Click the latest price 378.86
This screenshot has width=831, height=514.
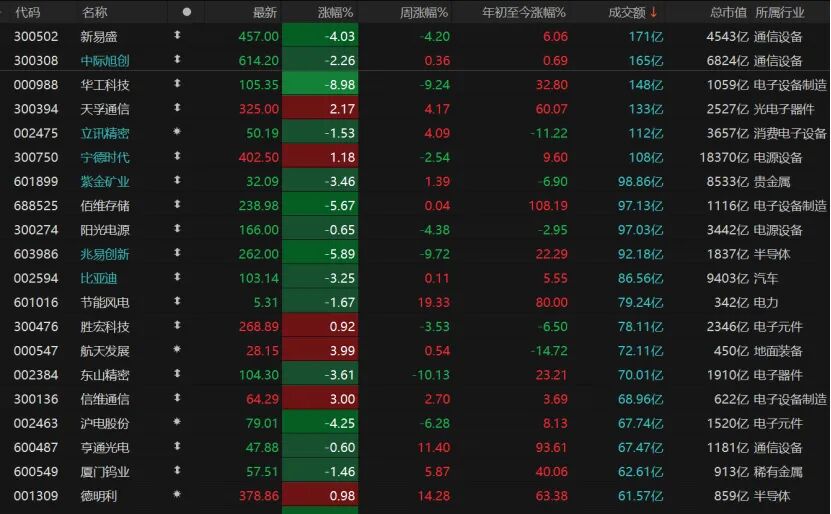(259, 496)
